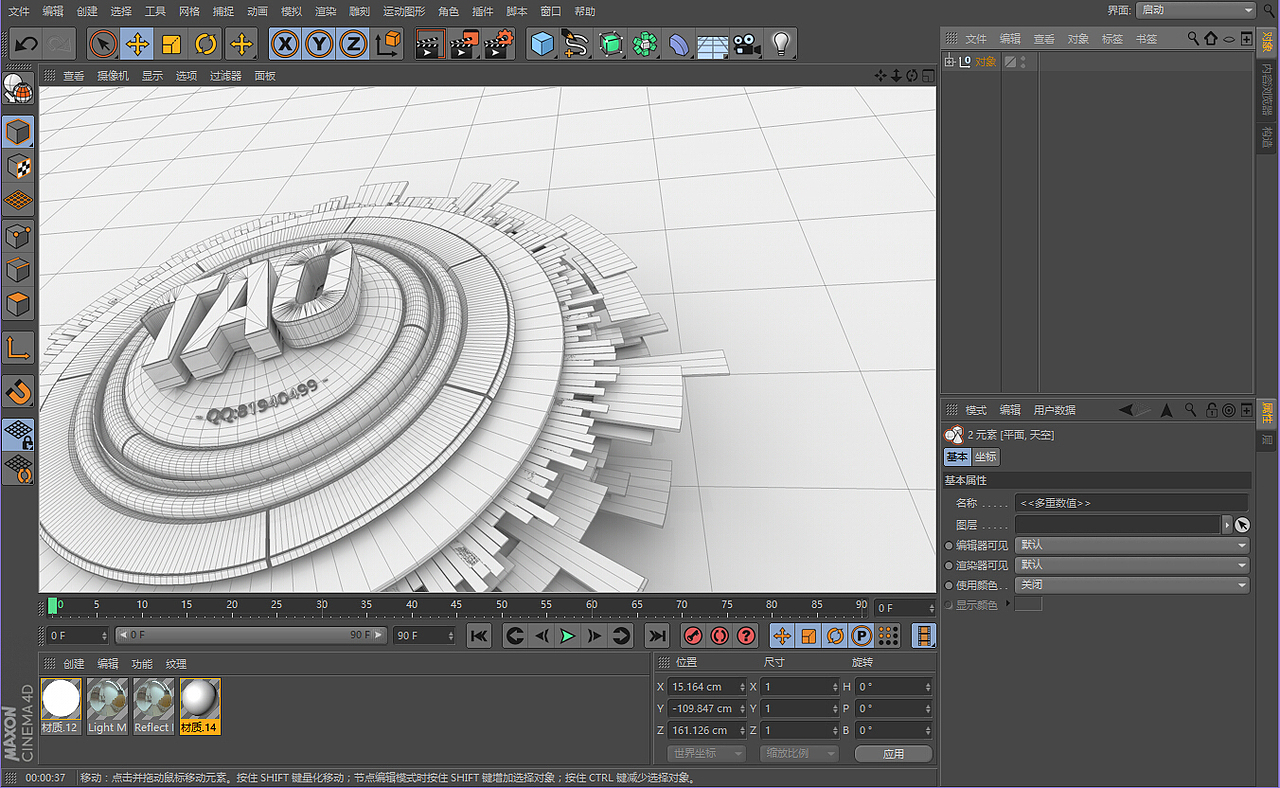The width and height of the screenshot is (1280, 788).
Task: Toggle the 使用颜色 animation dot
Action: tap(949, 585)
